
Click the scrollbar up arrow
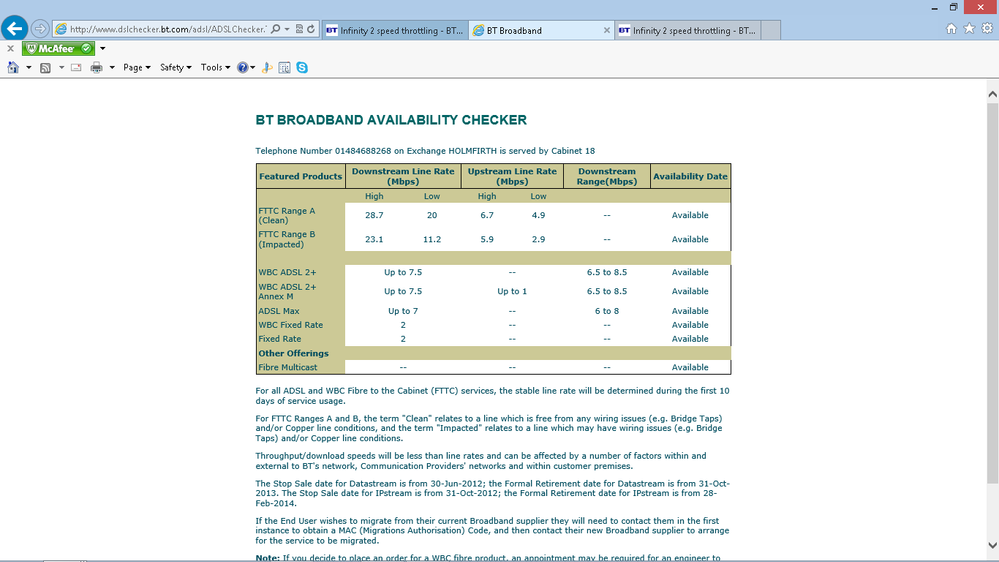click(993, 94)
